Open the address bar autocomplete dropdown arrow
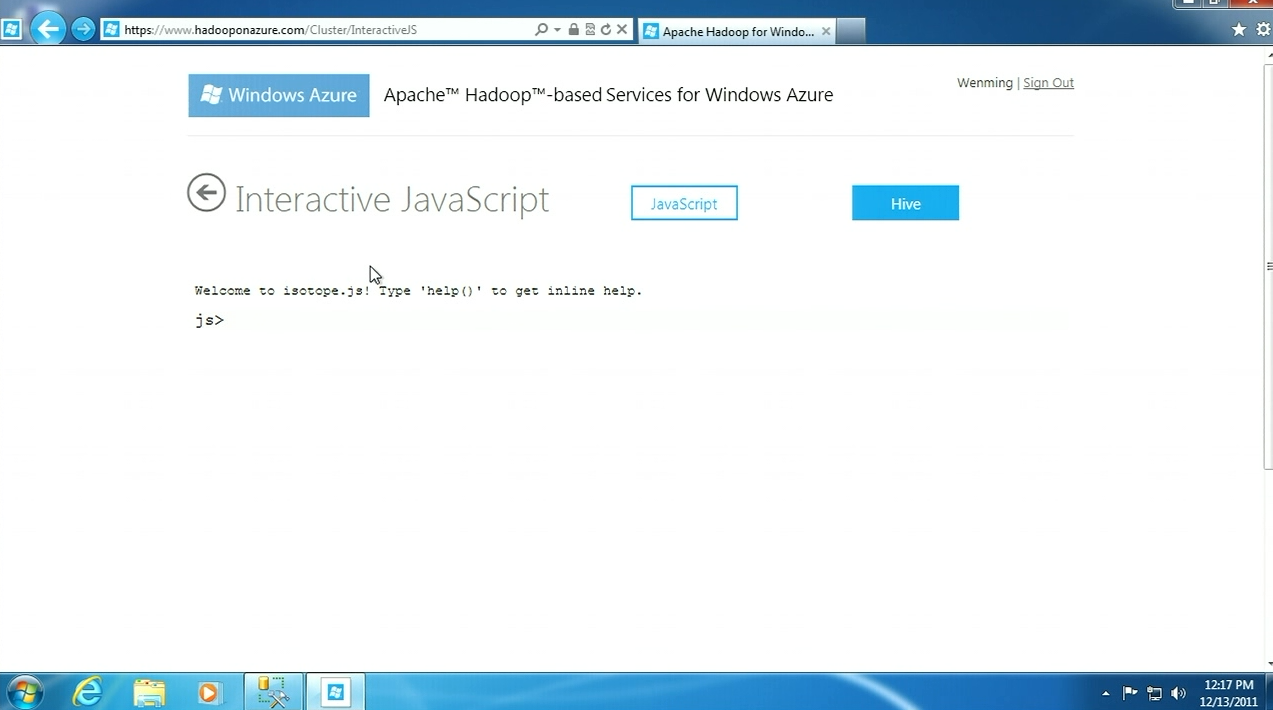The image size is (1273, 710). pos(557,30)
